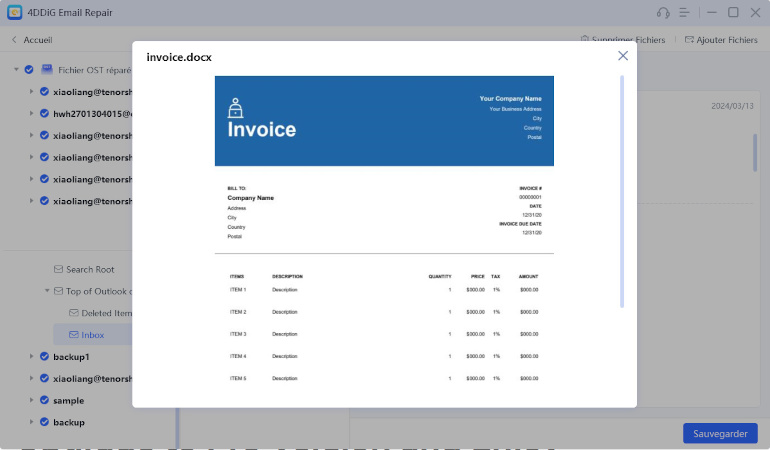Click the 4DDiG Email Repair app logo

15,12
